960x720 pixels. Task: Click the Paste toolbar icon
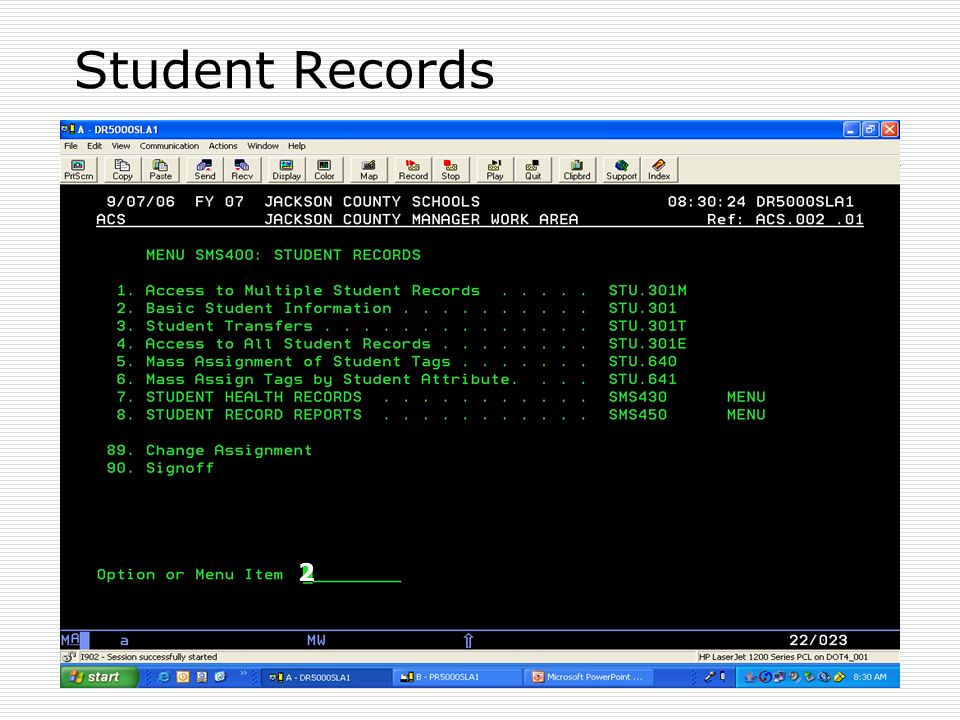point(160,170)
